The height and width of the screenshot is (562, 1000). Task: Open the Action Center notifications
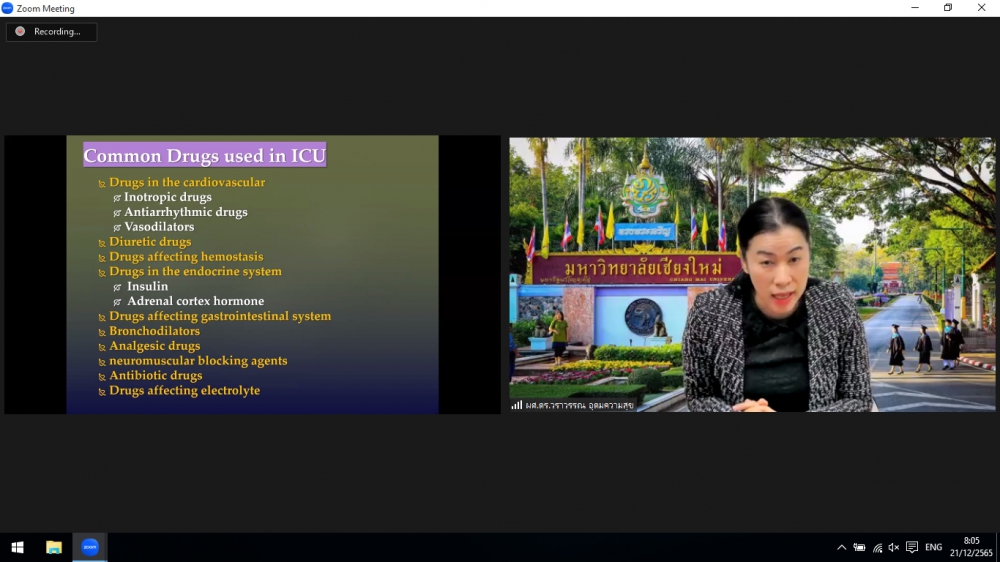point(912,547)
